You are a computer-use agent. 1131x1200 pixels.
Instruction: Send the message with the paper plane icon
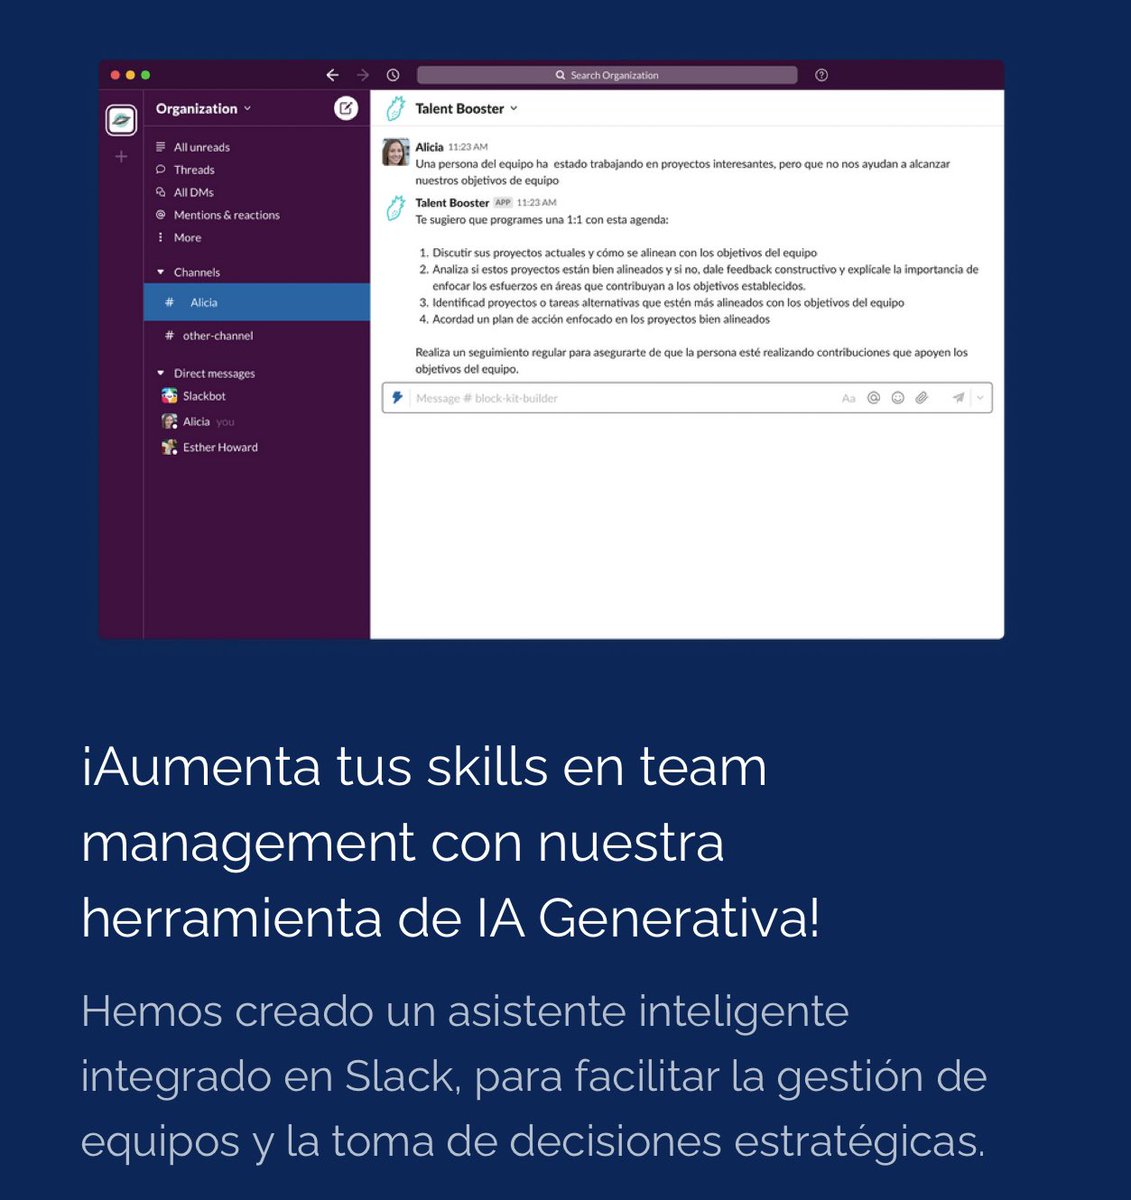pos(958,398)
